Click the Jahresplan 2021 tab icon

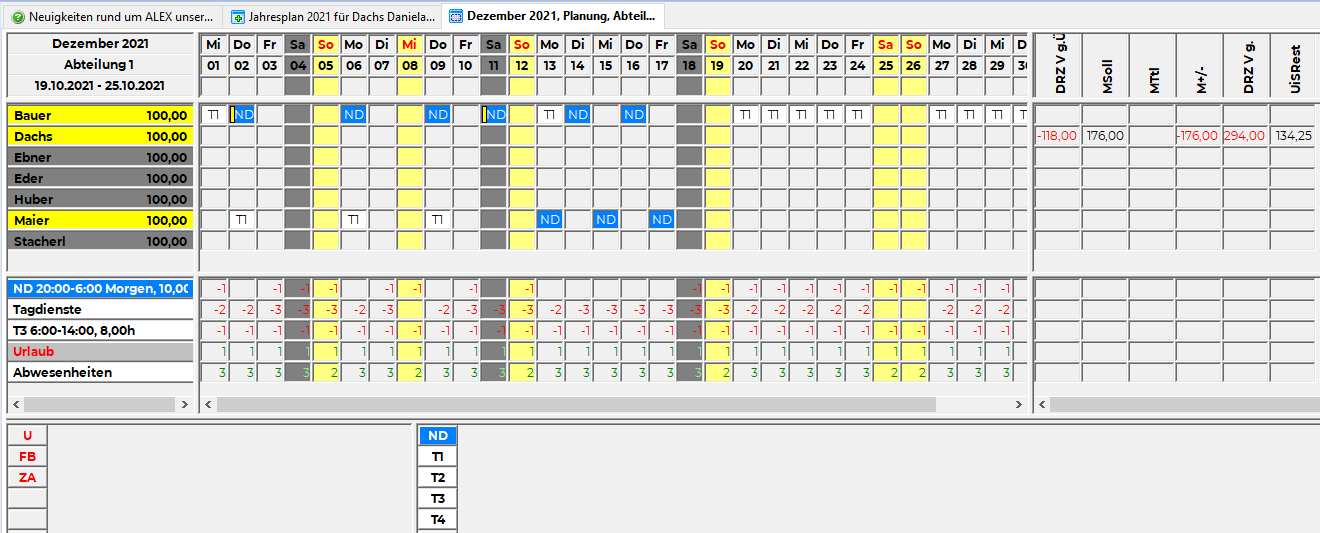click(238, 17)
